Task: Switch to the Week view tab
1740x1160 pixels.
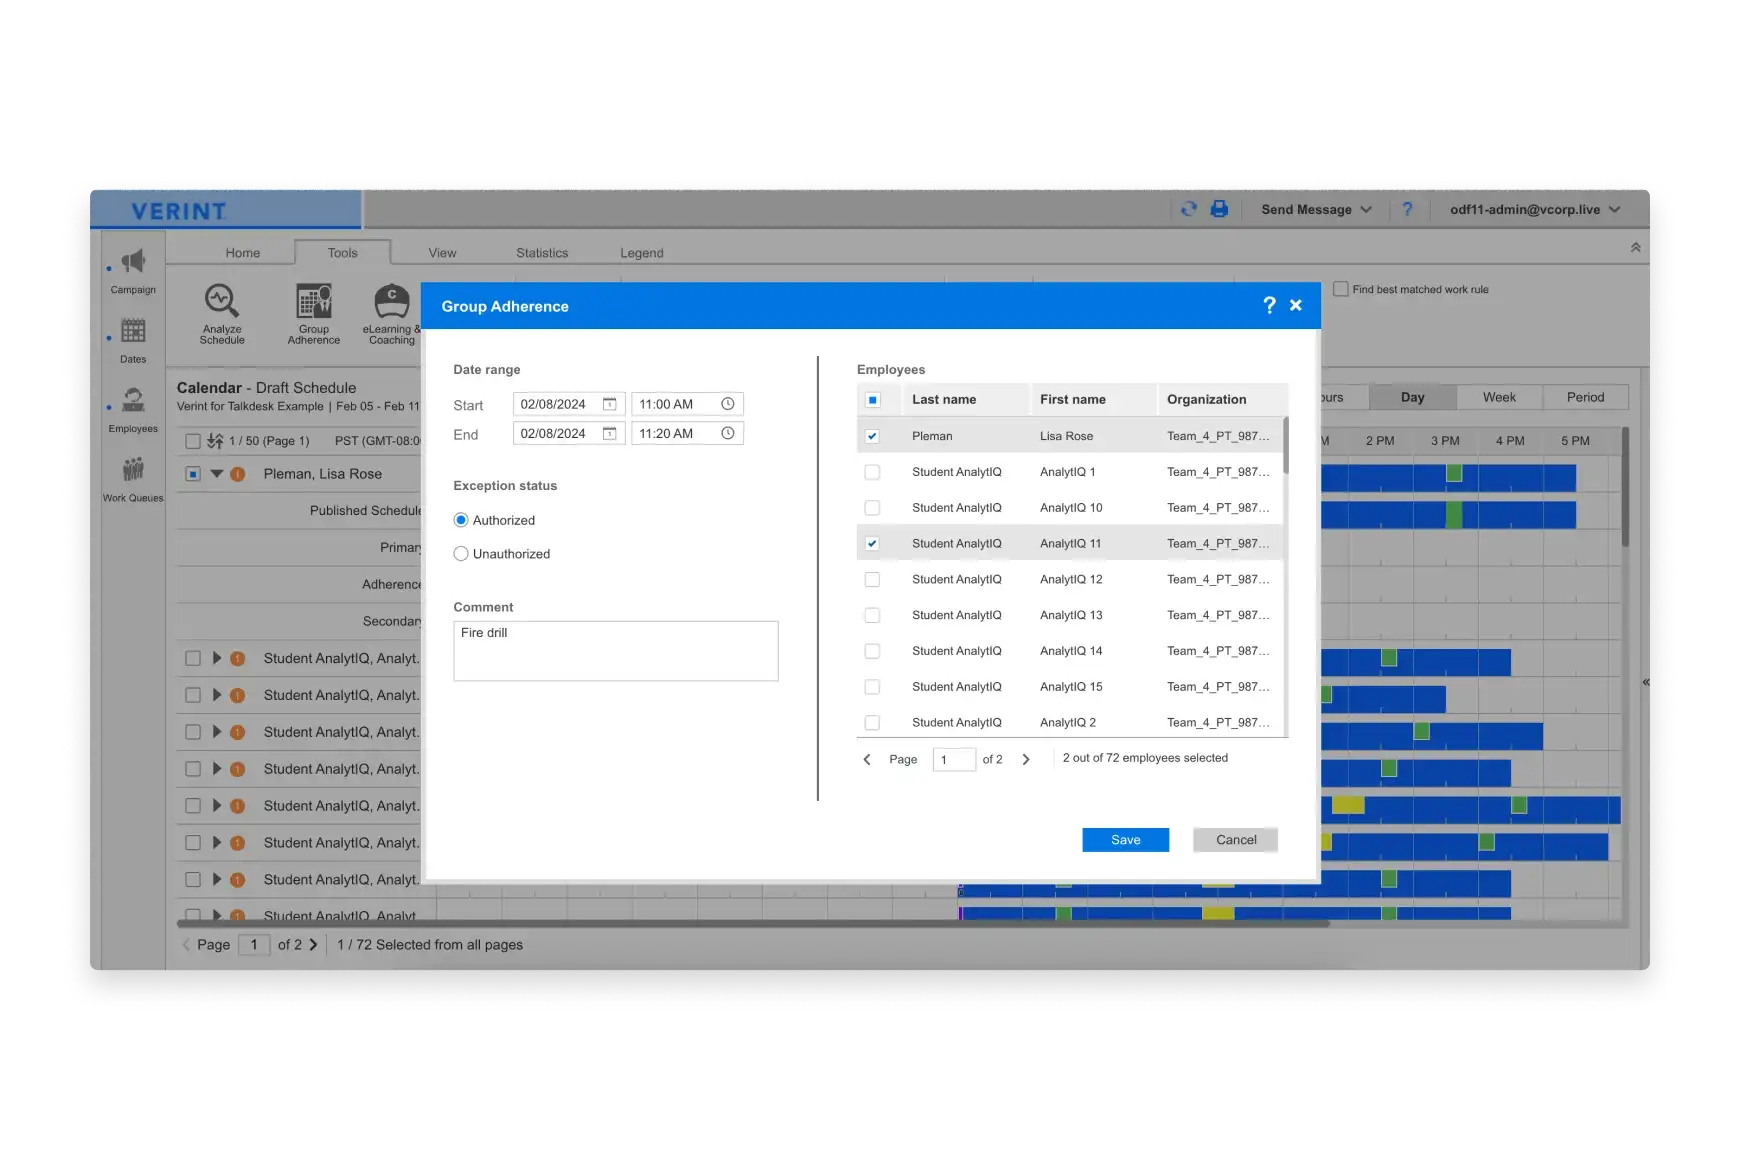Action: [1498, 396]
